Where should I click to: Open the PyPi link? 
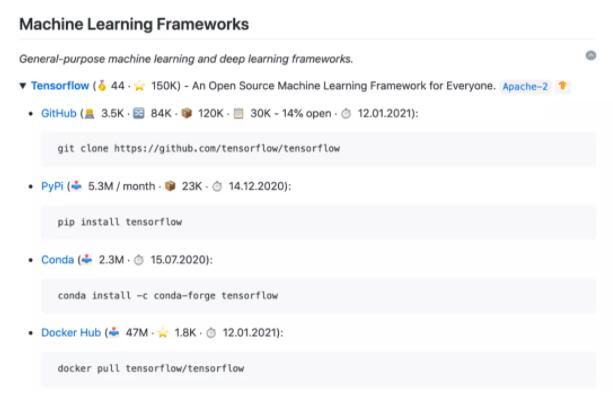(x=52, y=186)
